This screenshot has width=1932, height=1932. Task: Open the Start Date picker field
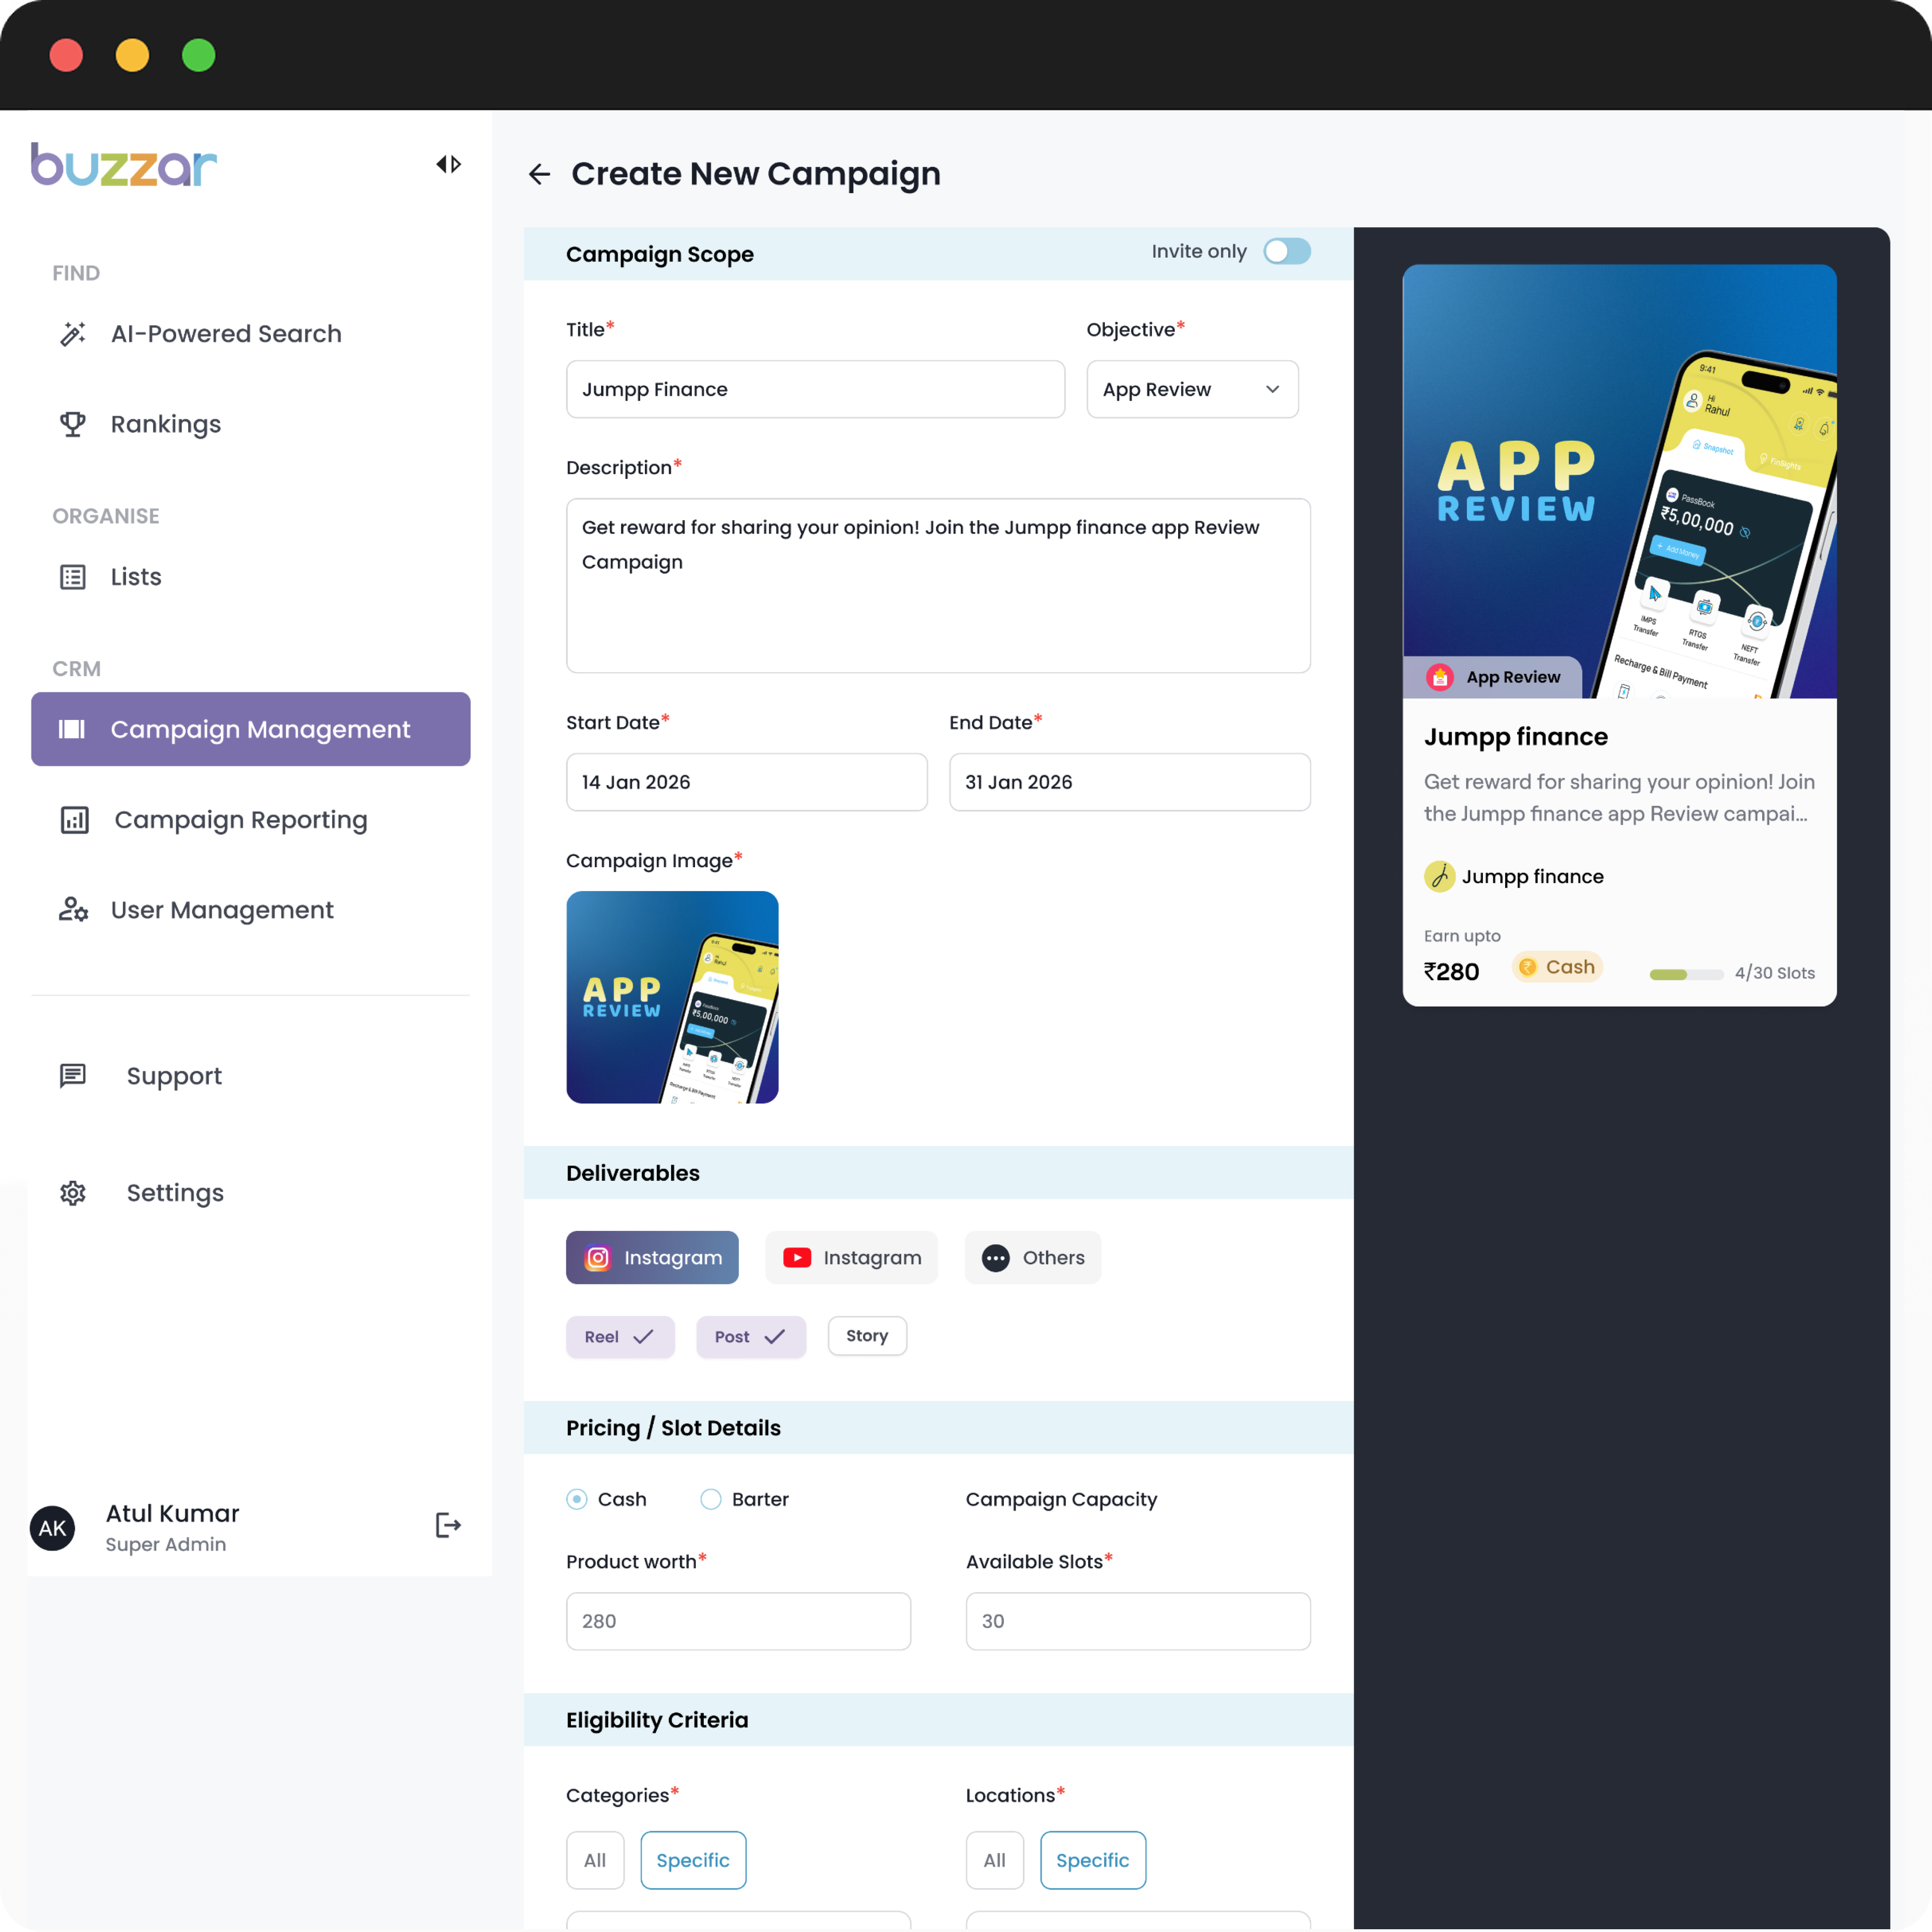pyautogui.click(x=746, y=782)
